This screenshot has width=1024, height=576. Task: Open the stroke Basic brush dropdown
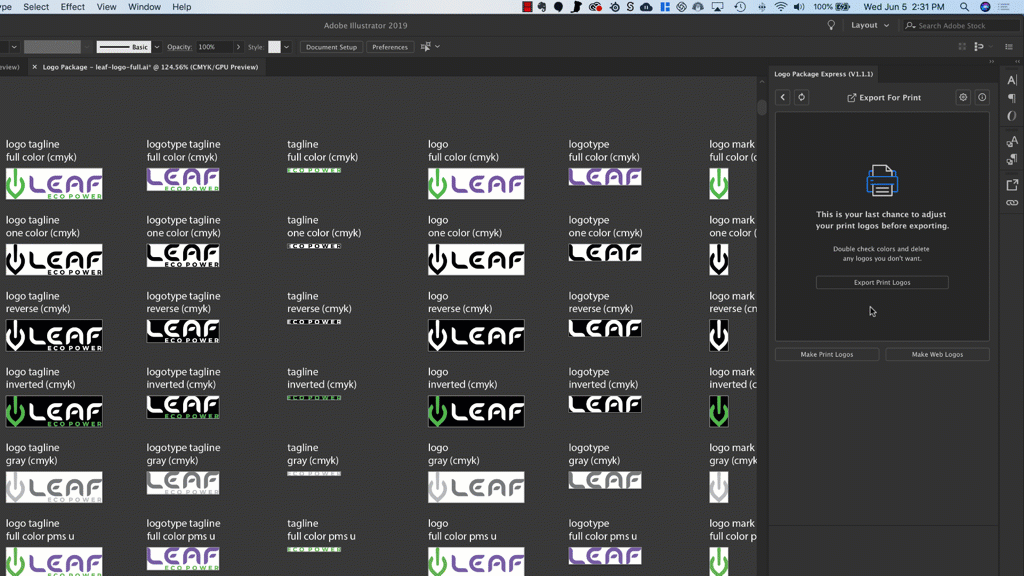157,47
